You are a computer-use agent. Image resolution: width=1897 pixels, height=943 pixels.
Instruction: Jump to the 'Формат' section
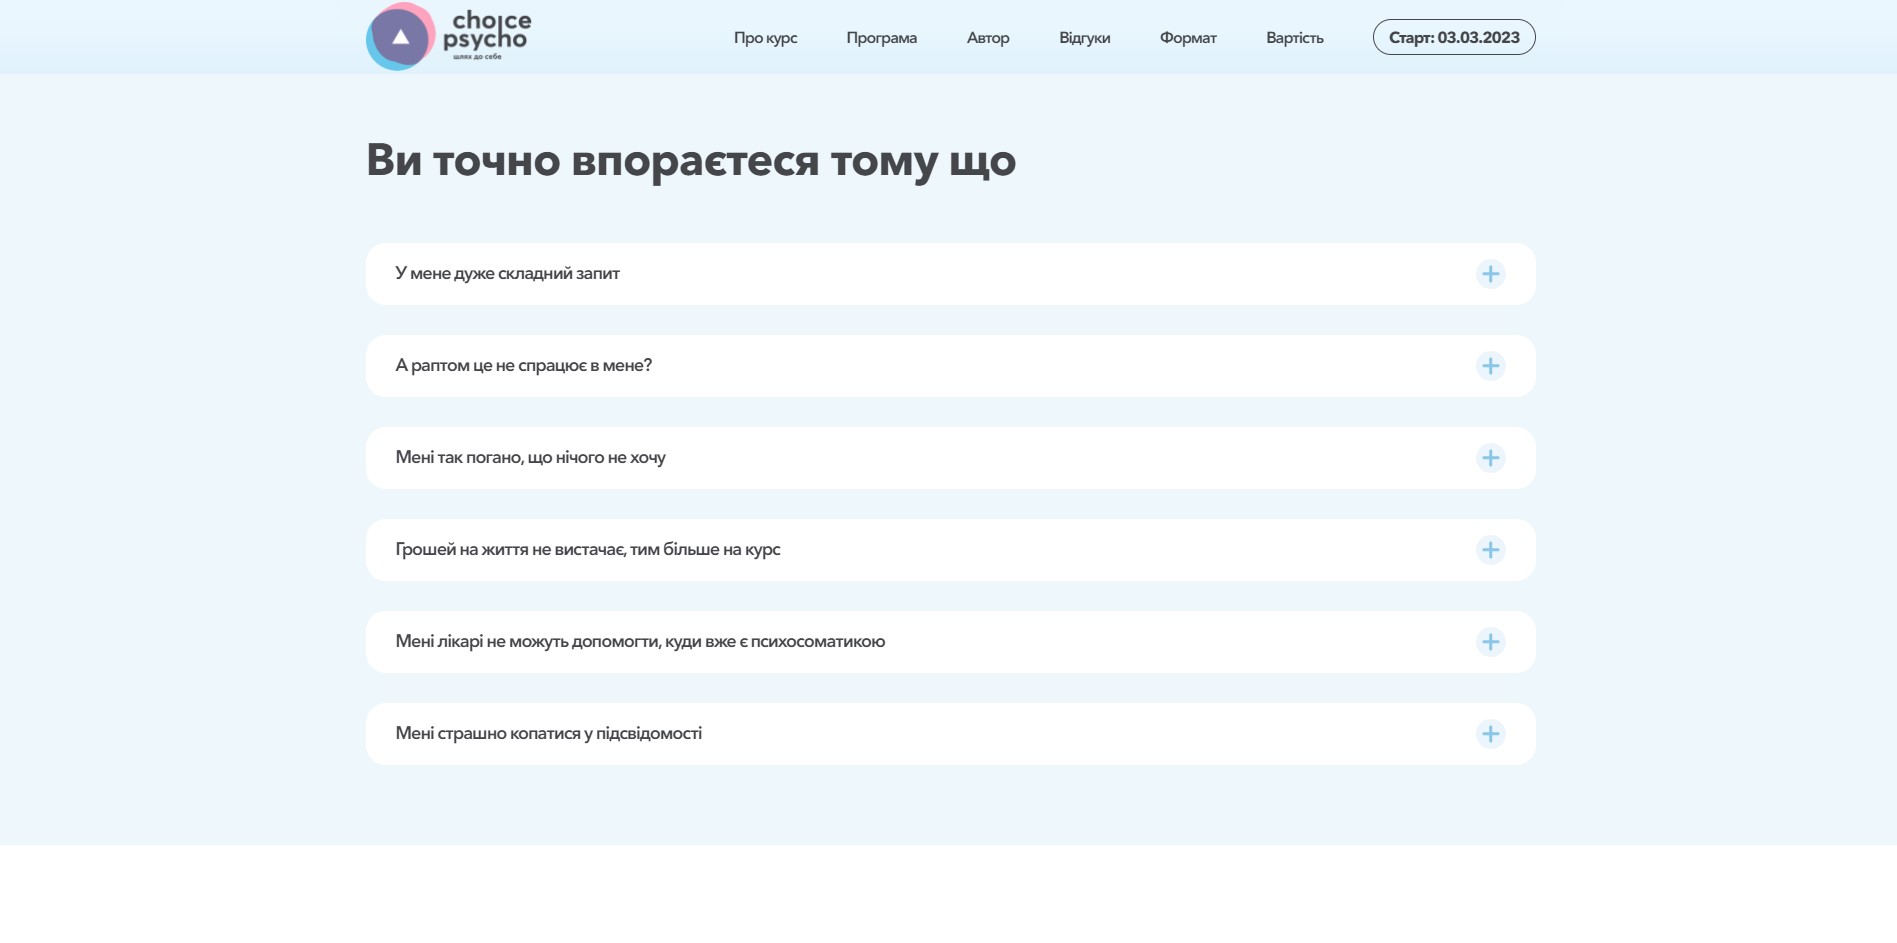click(x=1188, y=38)
